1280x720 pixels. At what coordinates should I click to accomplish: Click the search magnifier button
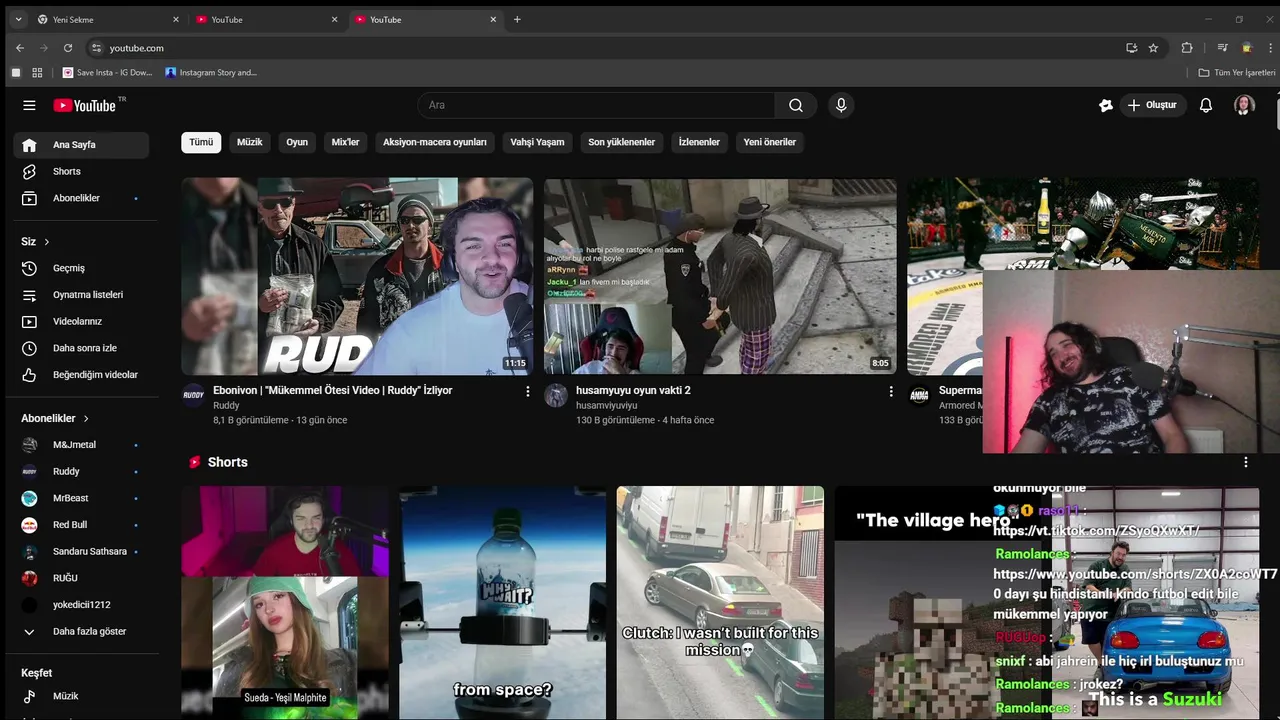pyautogui.click(x=795, y=105)
